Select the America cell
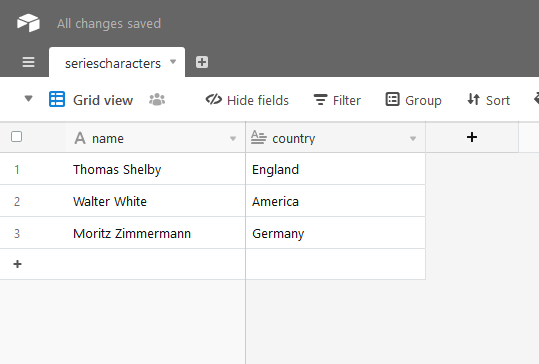Viewport: 539px width, 364px height. (x=336, y=201)
